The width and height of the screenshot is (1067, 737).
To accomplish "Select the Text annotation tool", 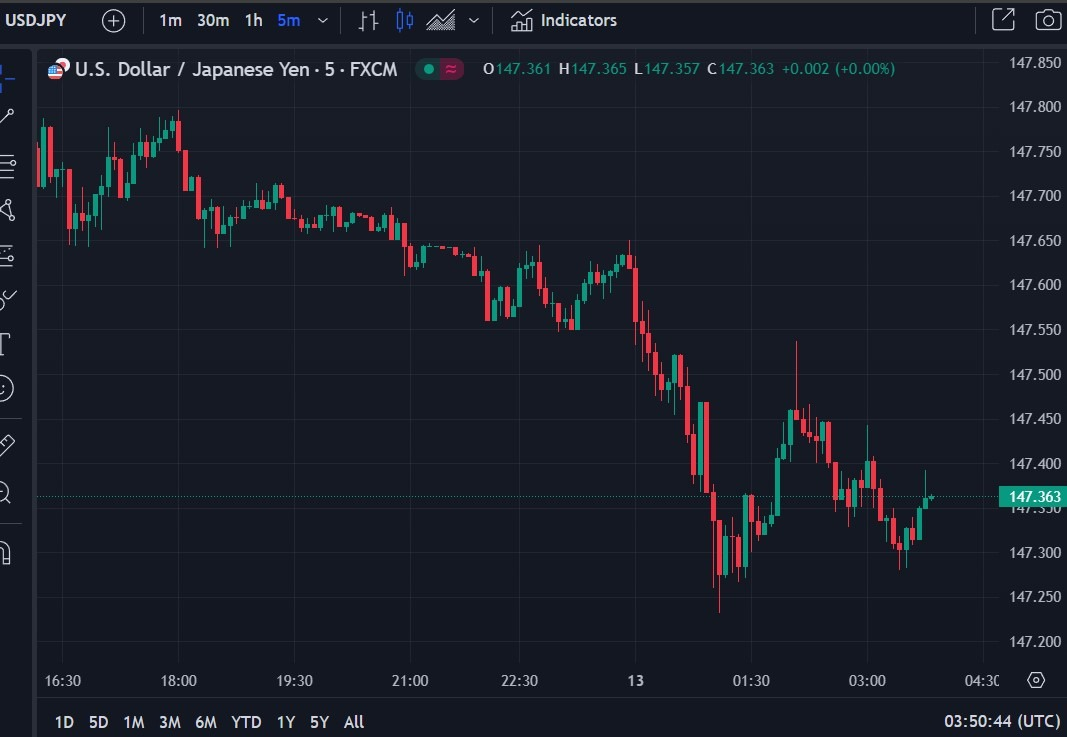I will tap(5, 344).
